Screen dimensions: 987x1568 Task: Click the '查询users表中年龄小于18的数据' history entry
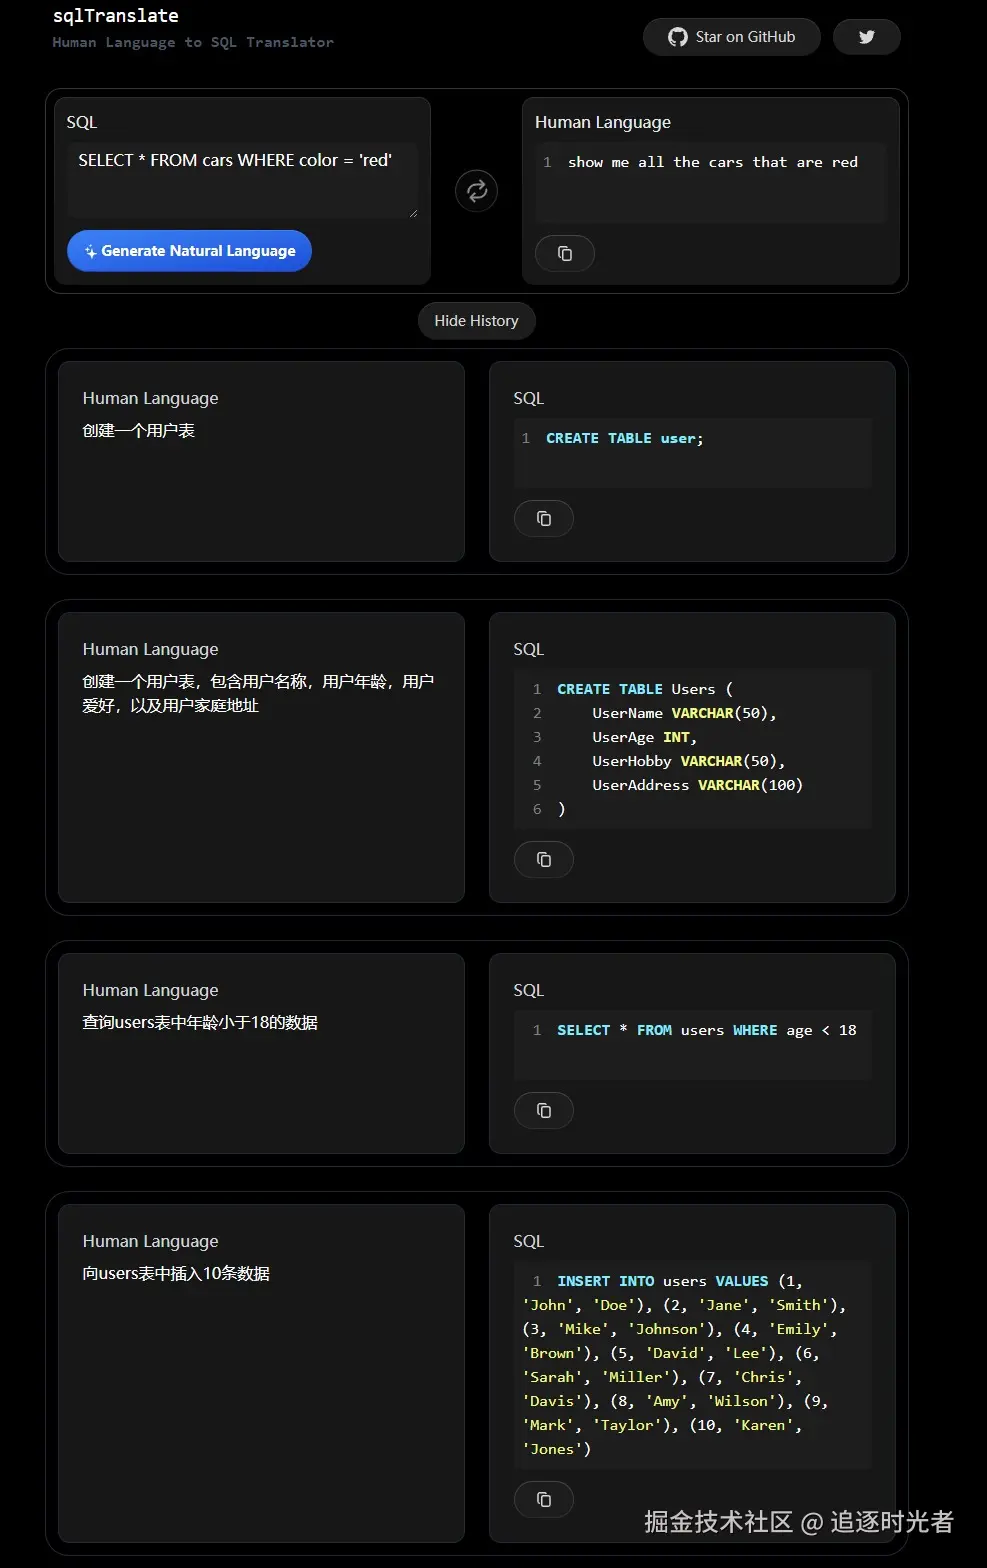pyautogui.click(x=200, y=1023)
